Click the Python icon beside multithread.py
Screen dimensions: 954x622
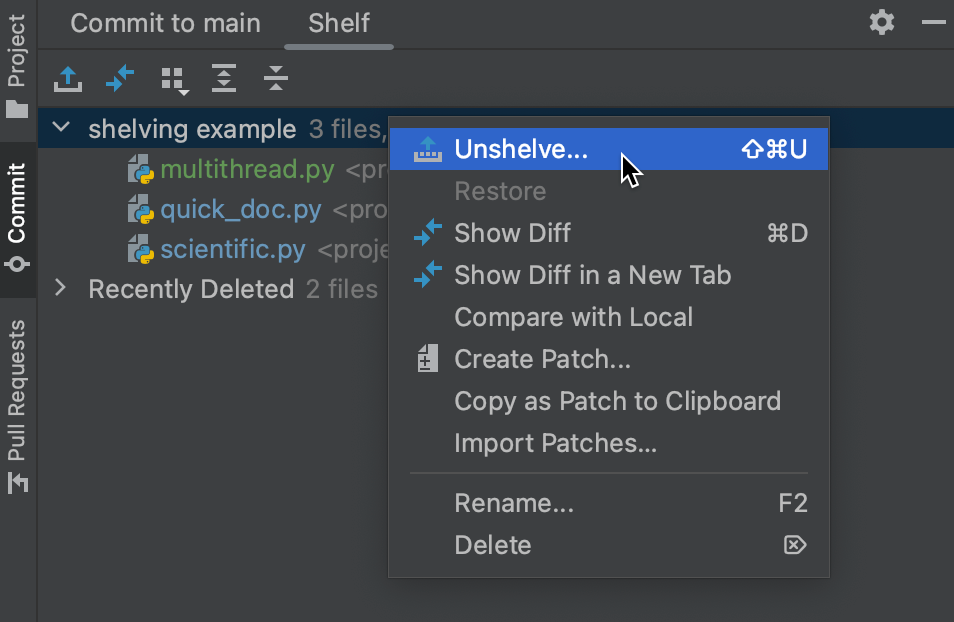pos(138,169)
